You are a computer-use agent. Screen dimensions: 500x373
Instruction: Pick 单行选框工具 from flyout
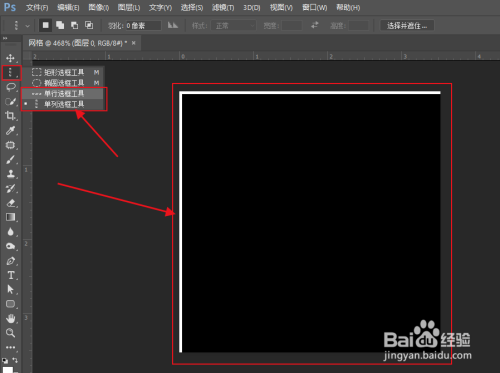63,94
